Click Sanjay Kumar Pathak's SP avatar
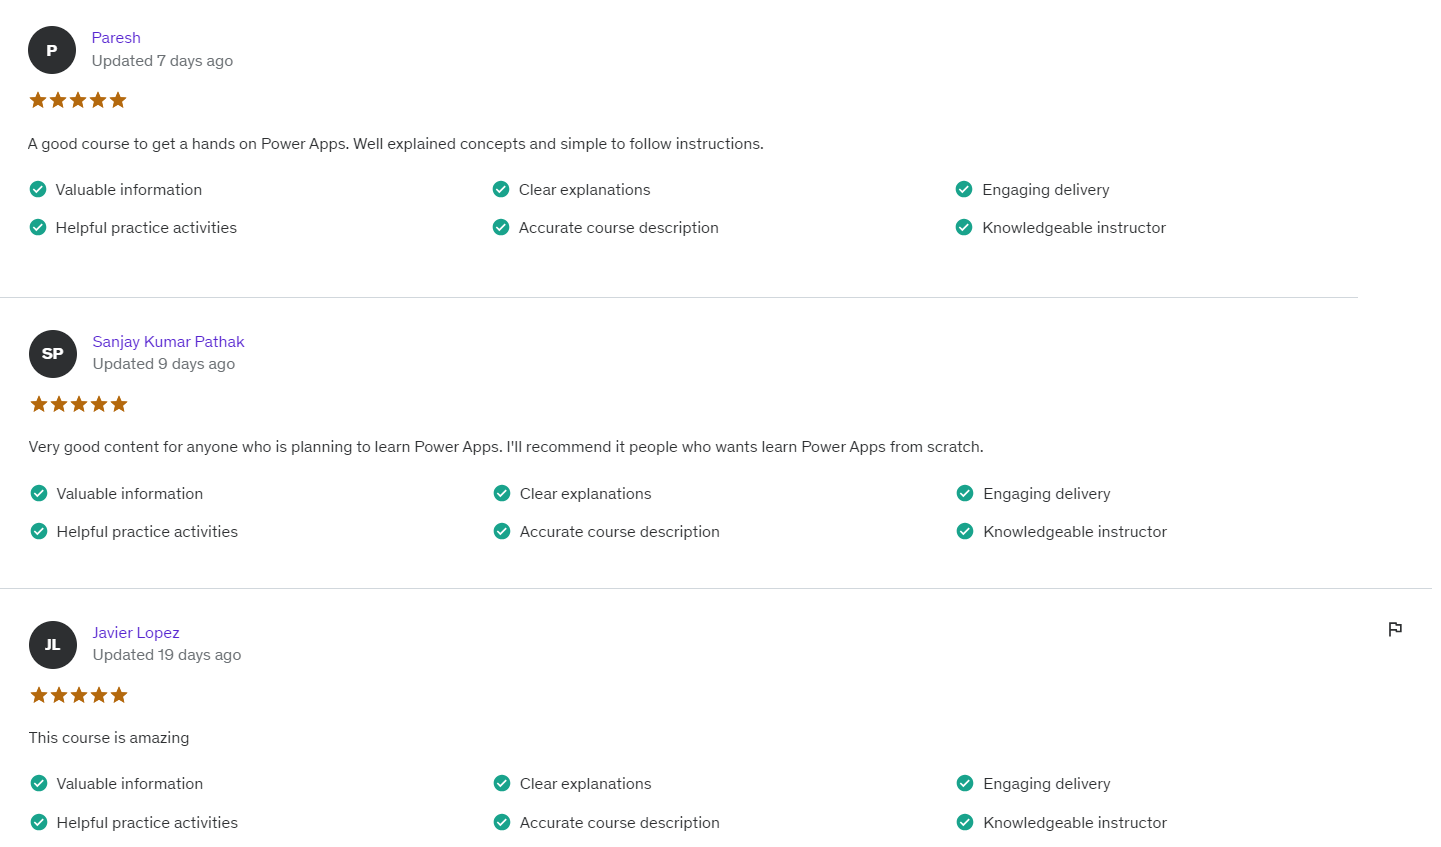The image size is (1441, 847). tap(53, 354)
